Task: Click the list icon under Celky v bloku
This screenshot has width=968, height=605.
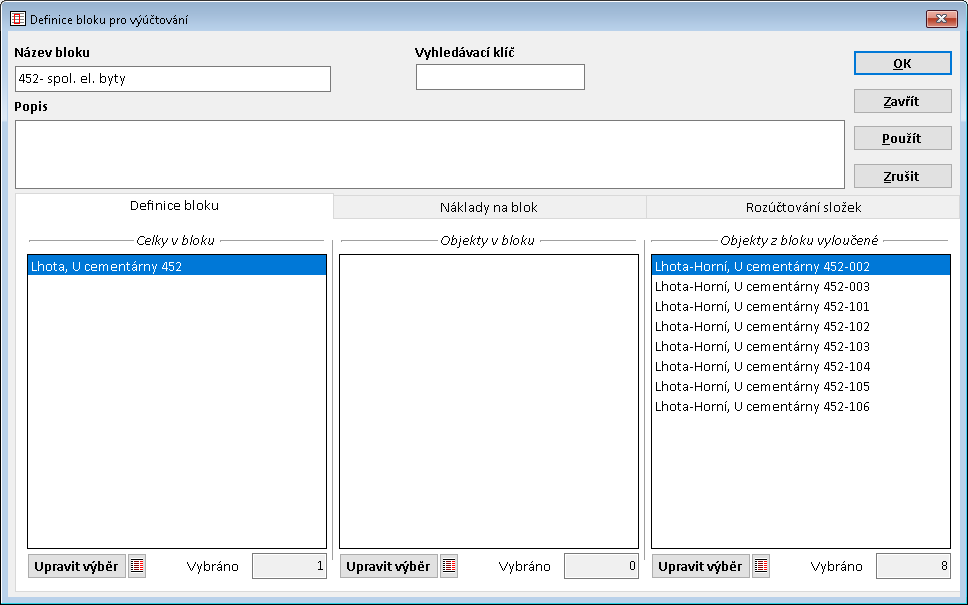Action: 137,566
